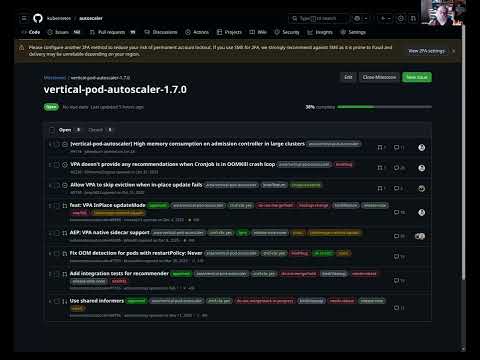The image size is (480, 360).
Task: Expand the Copilot dropdown arrow in the header
Action: coord(366,18)
